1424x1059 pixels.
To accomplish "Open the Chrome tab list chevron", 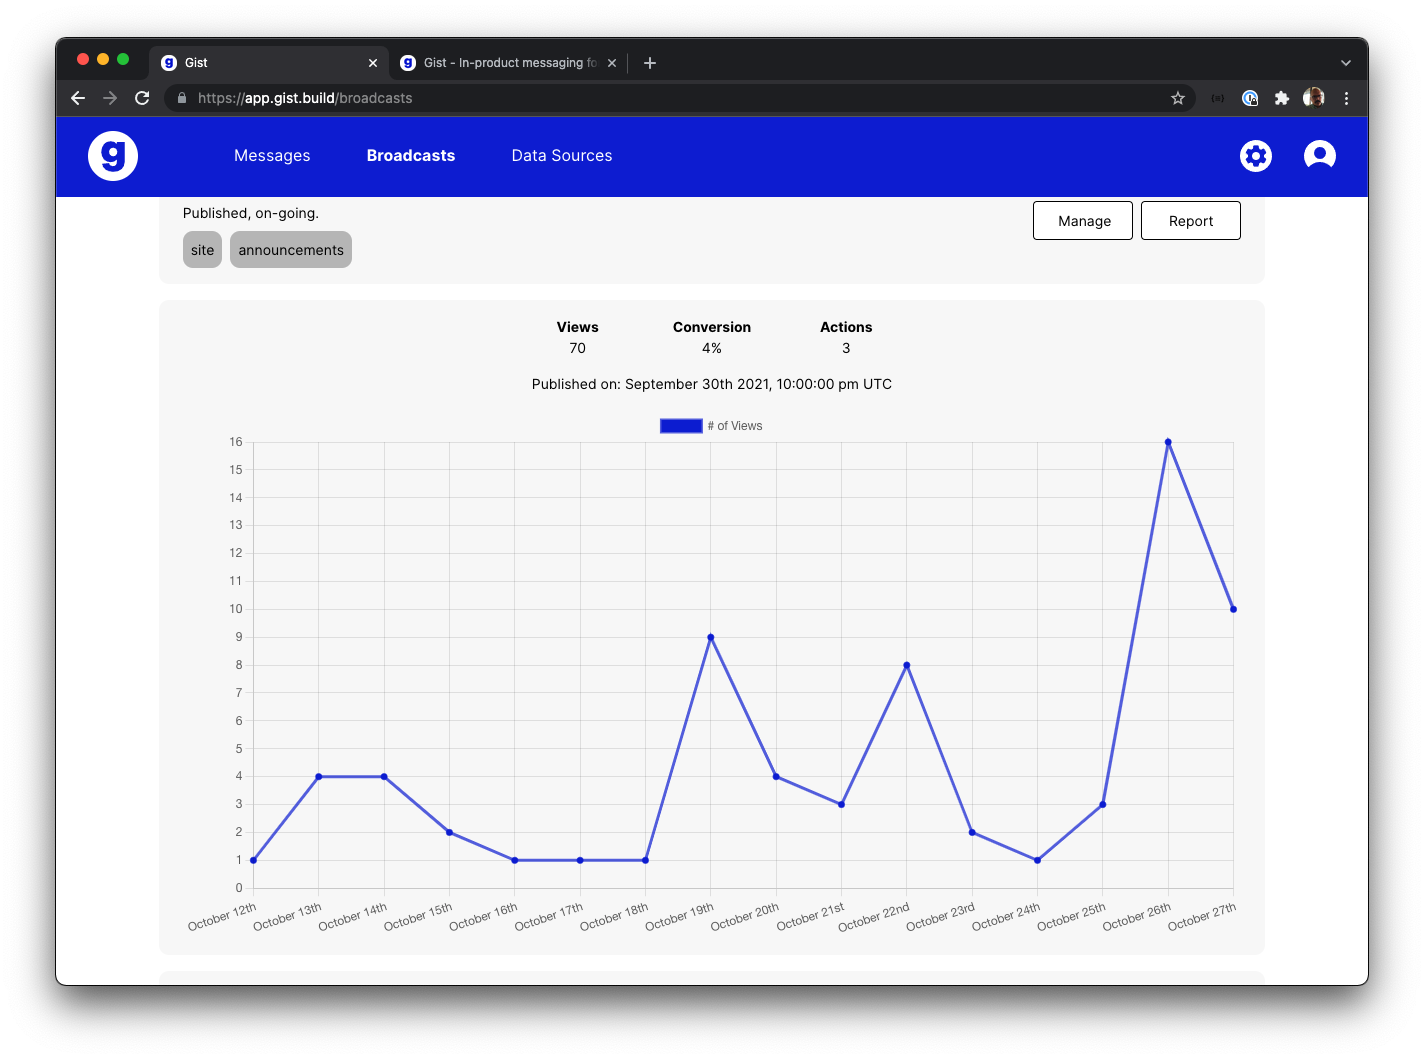I will [x=1347, y=62].
